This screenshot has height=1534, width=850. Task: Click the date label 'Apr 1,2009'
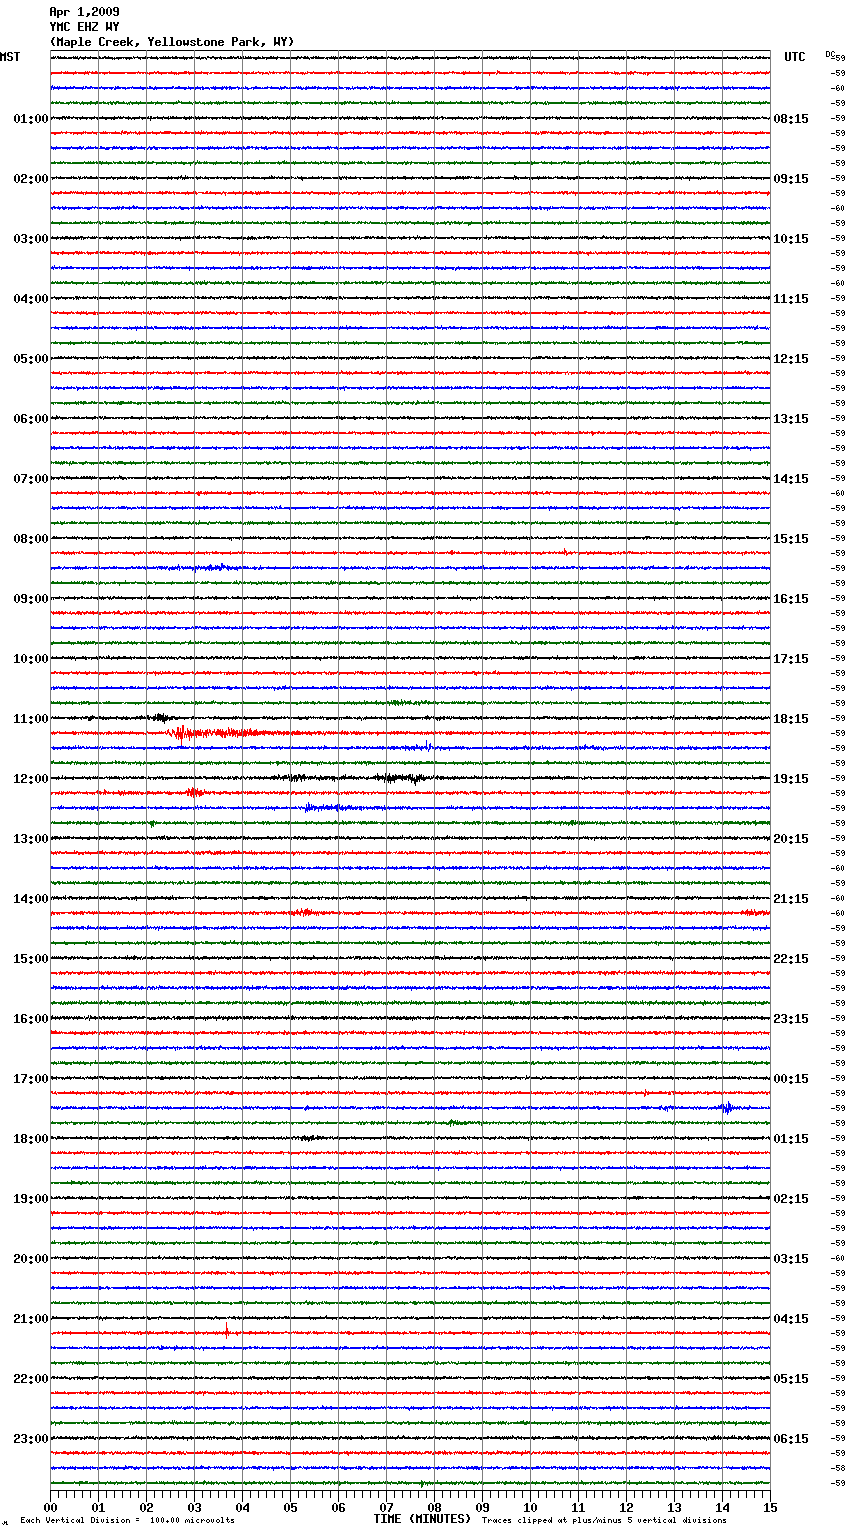[84, 12]
